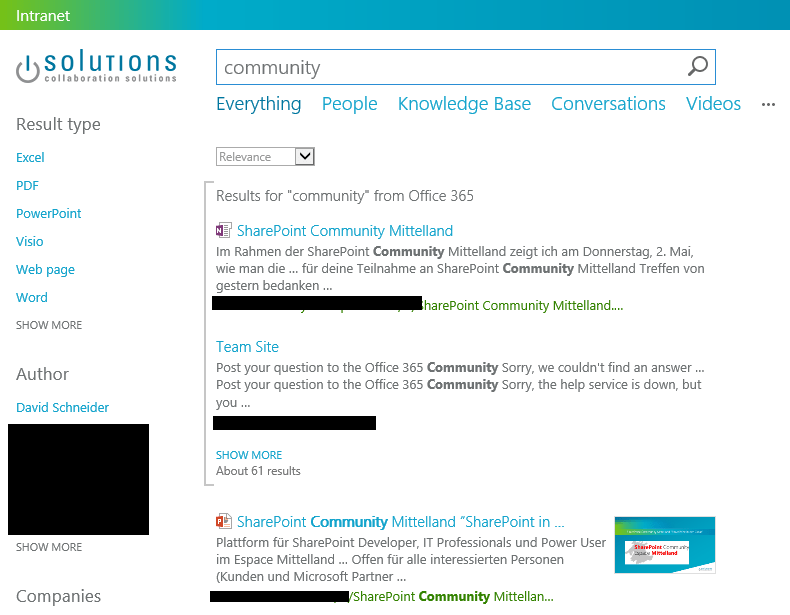Open the Relevance sort dropdown
This screenshot has height=615, width=790.
(x=266, y=157)
